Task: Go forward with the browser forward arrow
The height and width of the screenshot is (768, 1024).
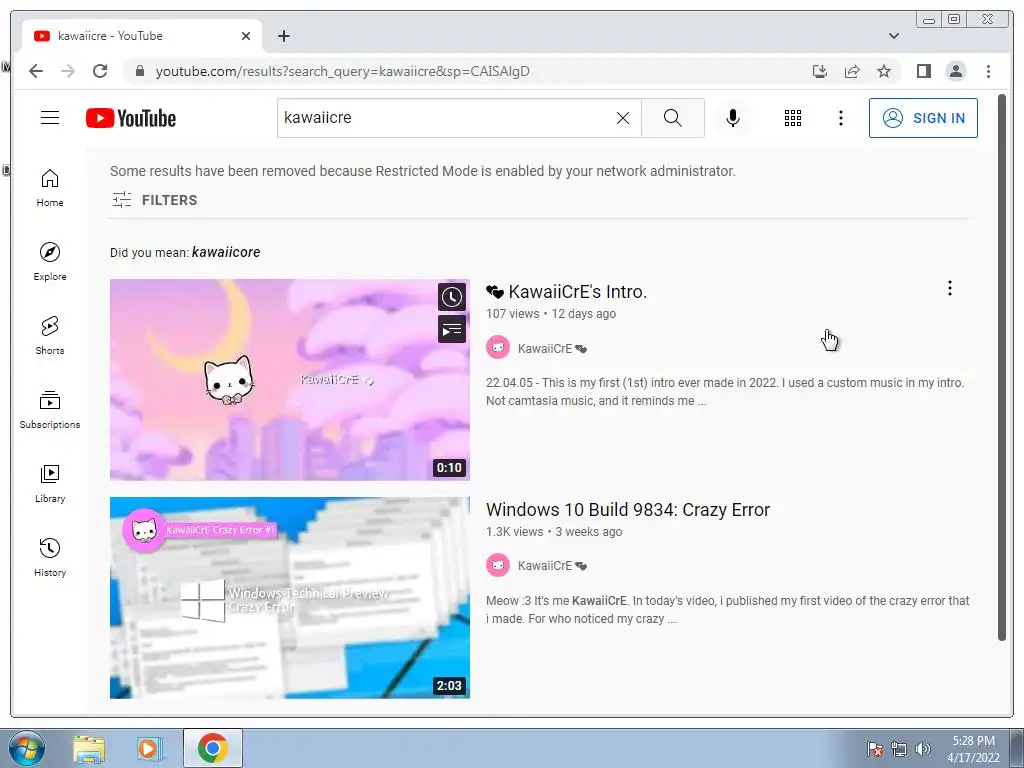Action: 68,71
